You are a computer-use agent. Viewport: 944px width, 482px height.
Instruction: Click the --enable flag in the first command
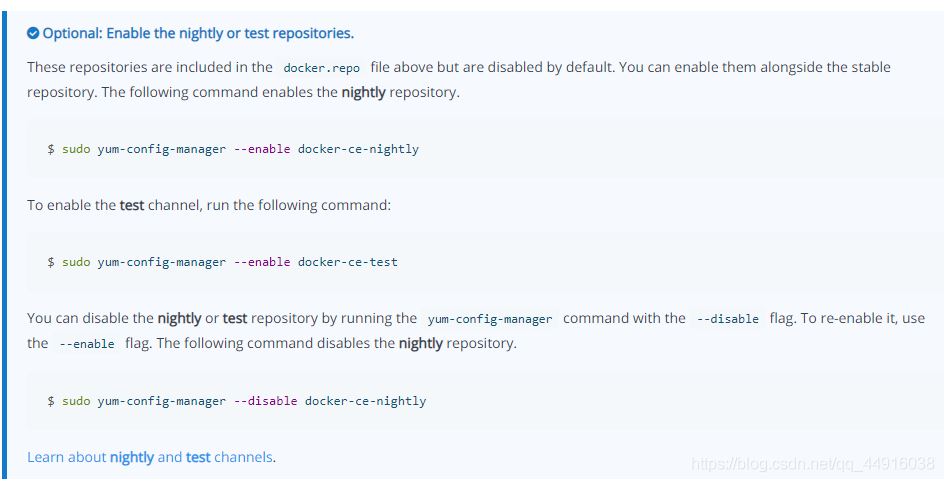(x=262, y=149)
